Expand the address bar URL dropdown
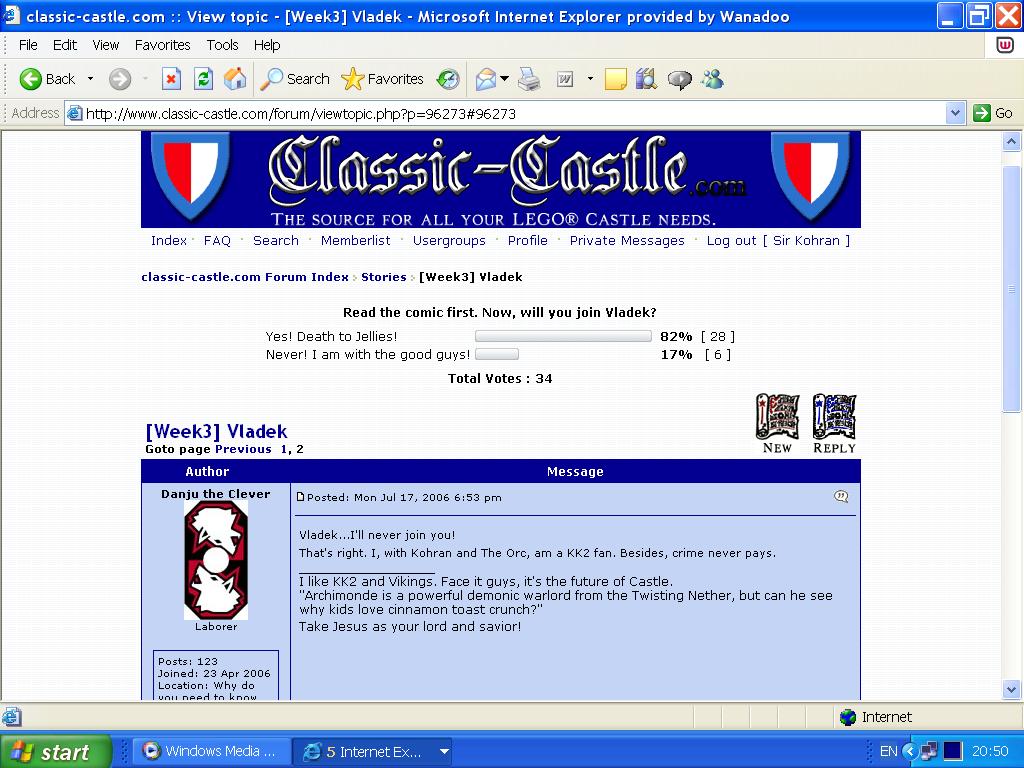1024x768 pixels. pos(955,113)
